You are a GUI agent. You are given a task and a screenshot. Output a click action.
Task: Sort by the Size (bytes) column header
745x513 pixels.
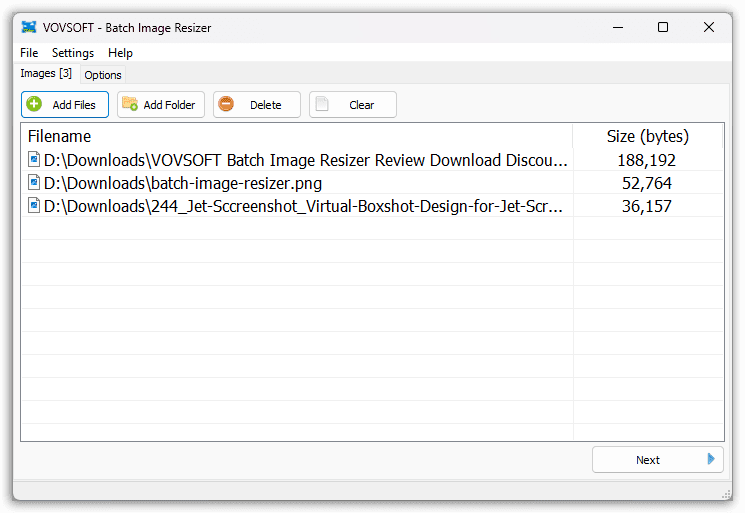tap(648, 136)
